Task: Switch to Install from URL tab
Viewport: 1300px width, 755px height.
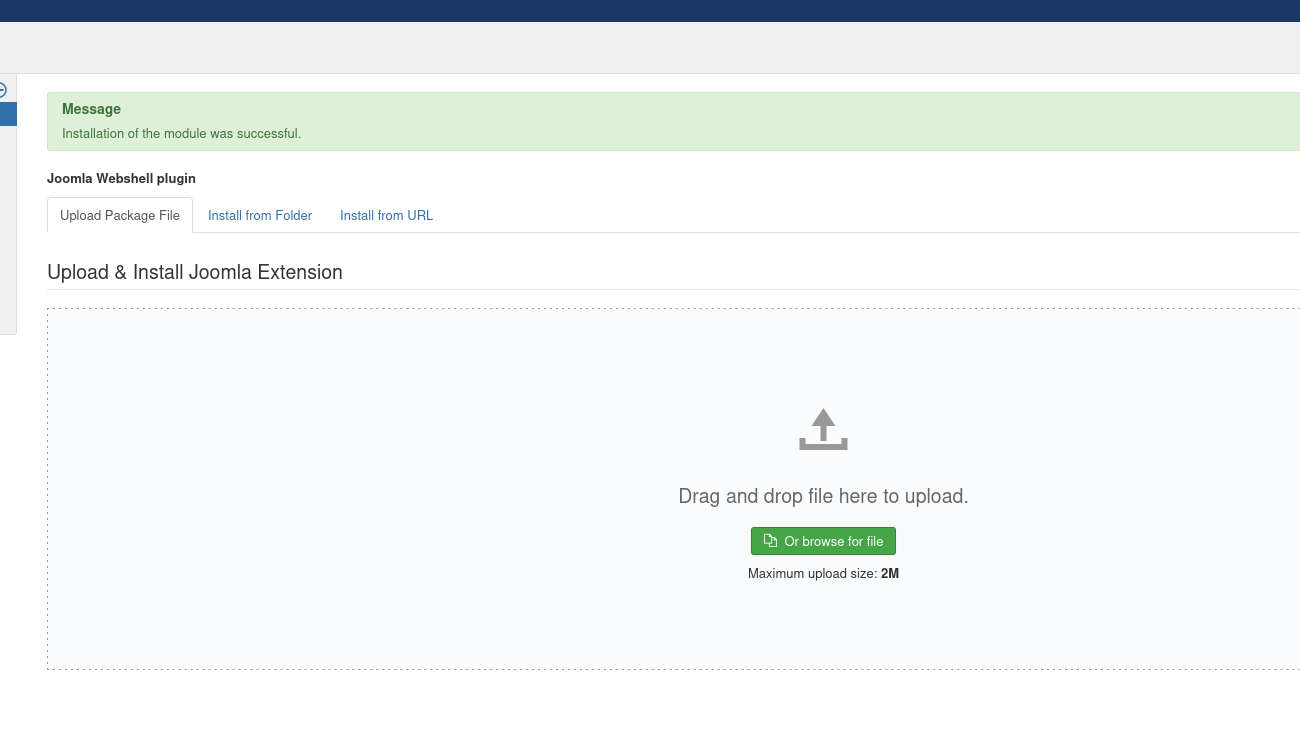Action: tap(386, 215)
